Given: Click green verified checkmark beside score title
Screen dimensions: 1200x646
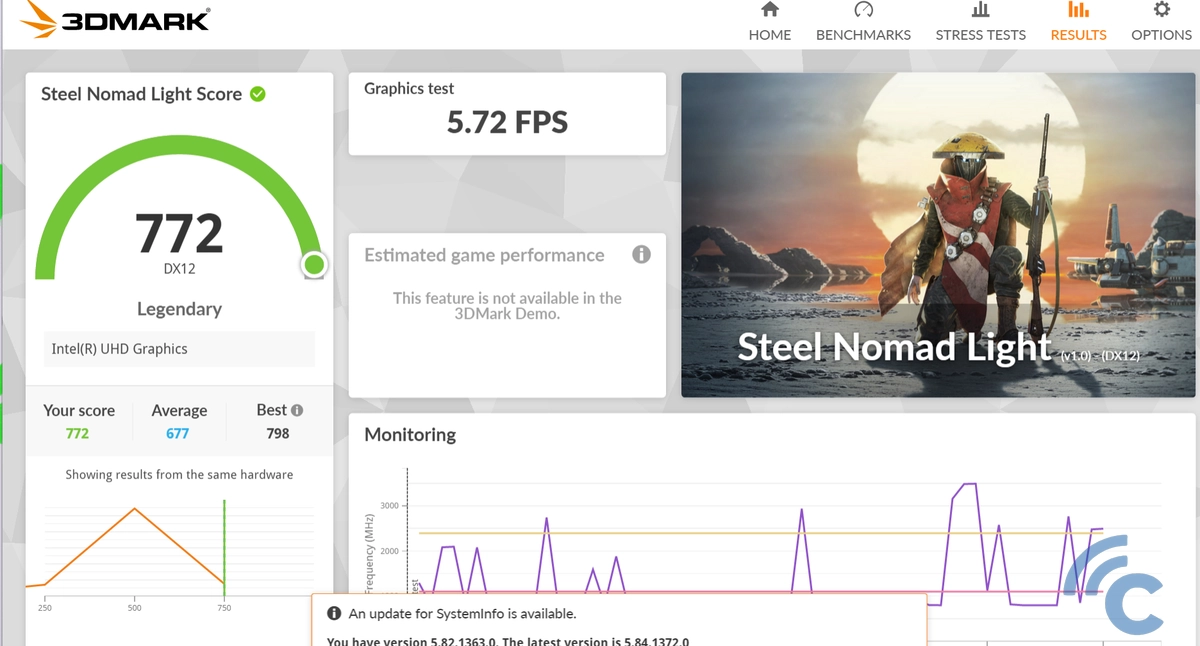Looking at the screenshot, I should [x=258, y=94].
